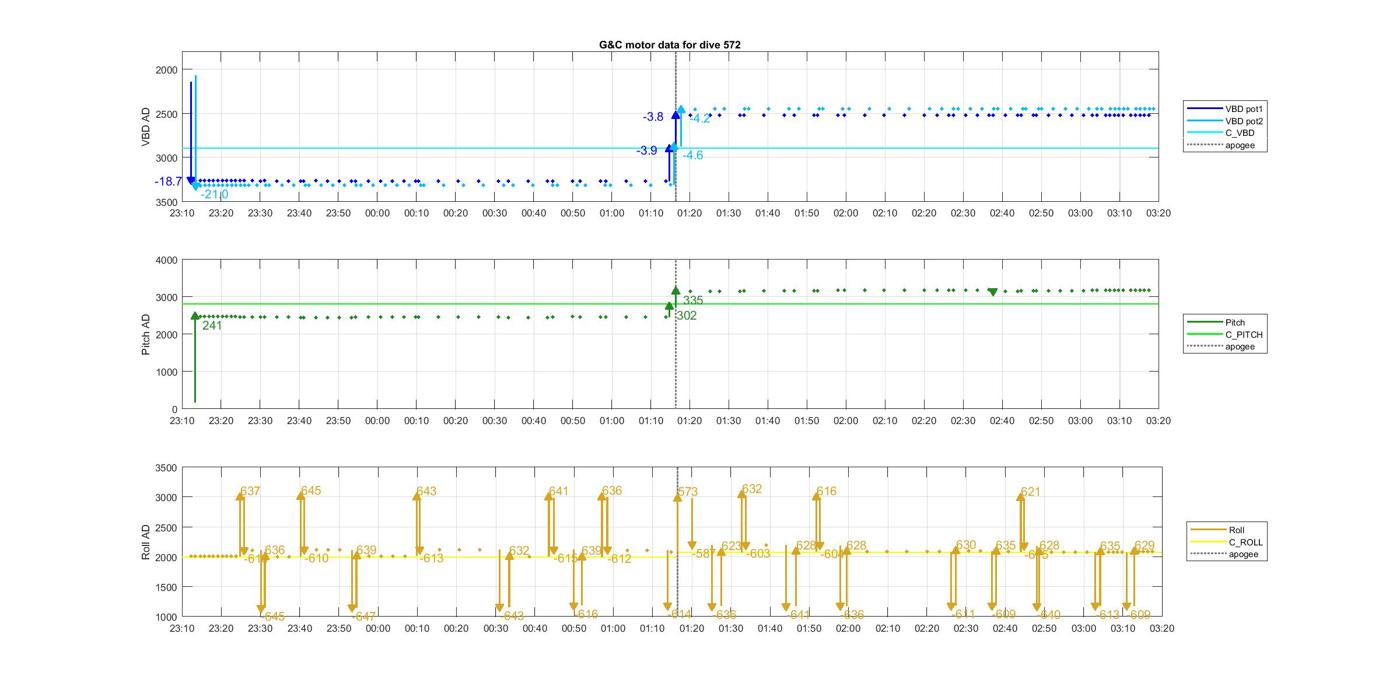Click the '1500' tick on Roll axis
The width and height of the screenshot is (1400, 693).
pos(168,587)
